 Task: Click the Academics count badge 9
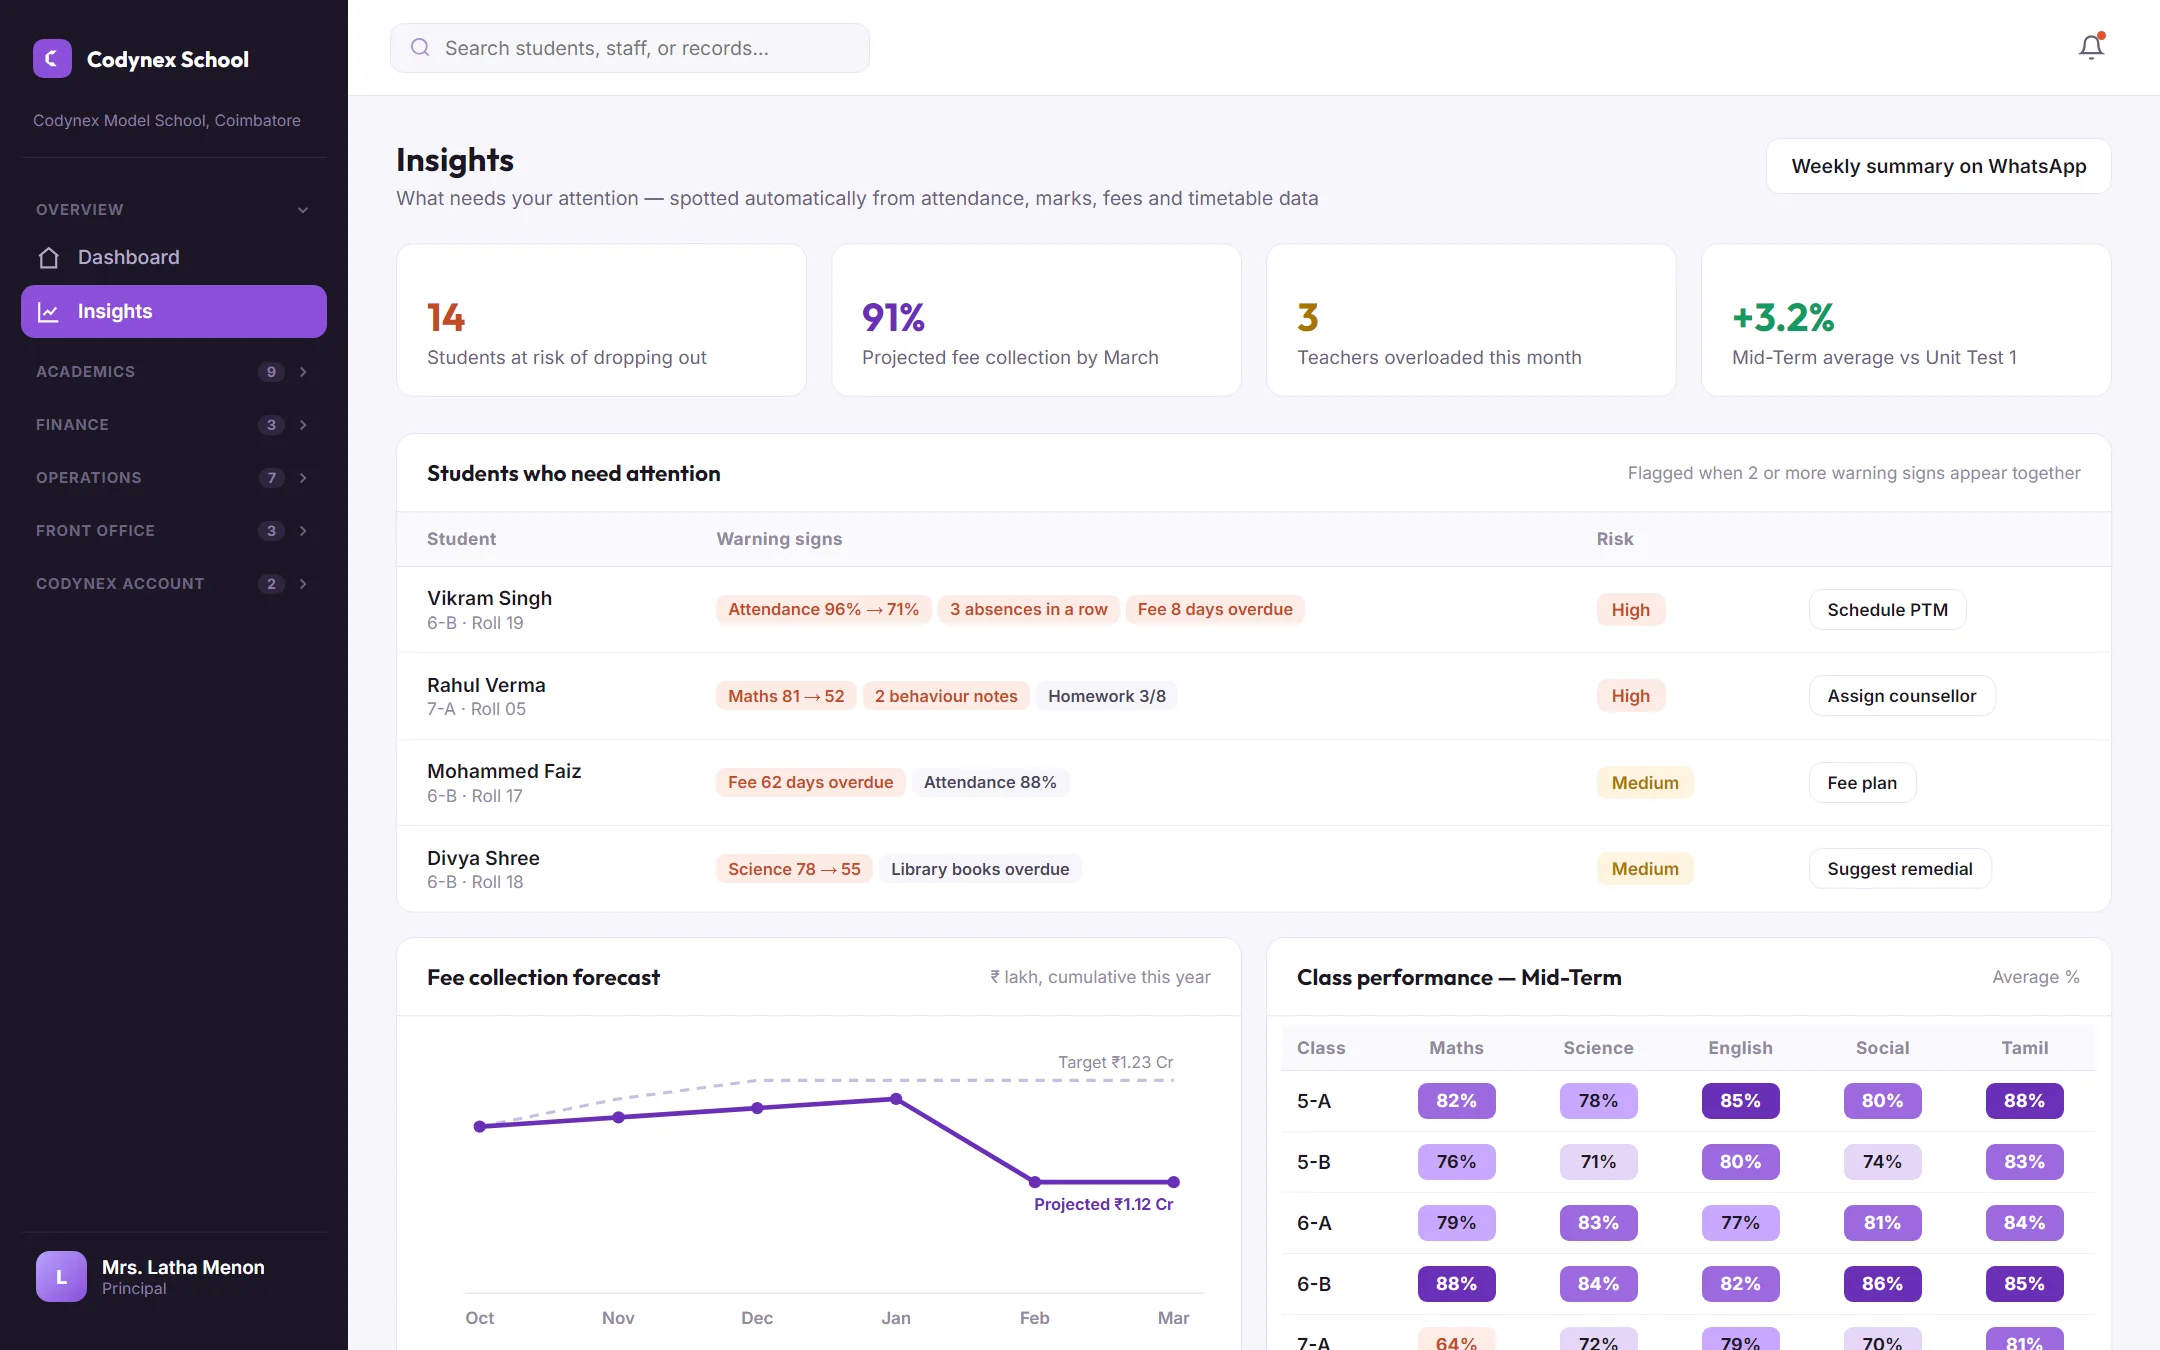point(271,372)
